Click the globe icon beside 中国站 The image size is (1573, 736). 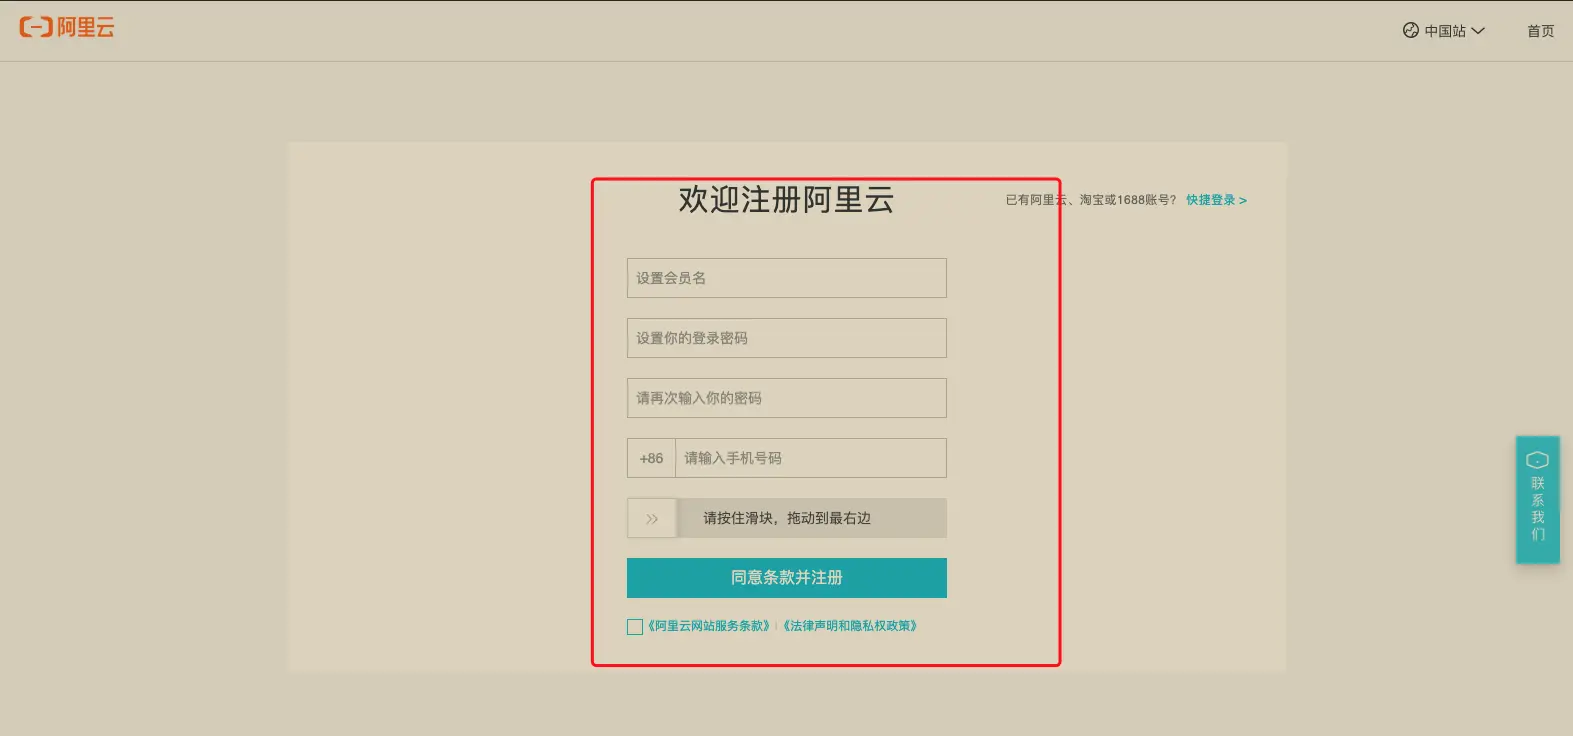tap(1410, 31)
